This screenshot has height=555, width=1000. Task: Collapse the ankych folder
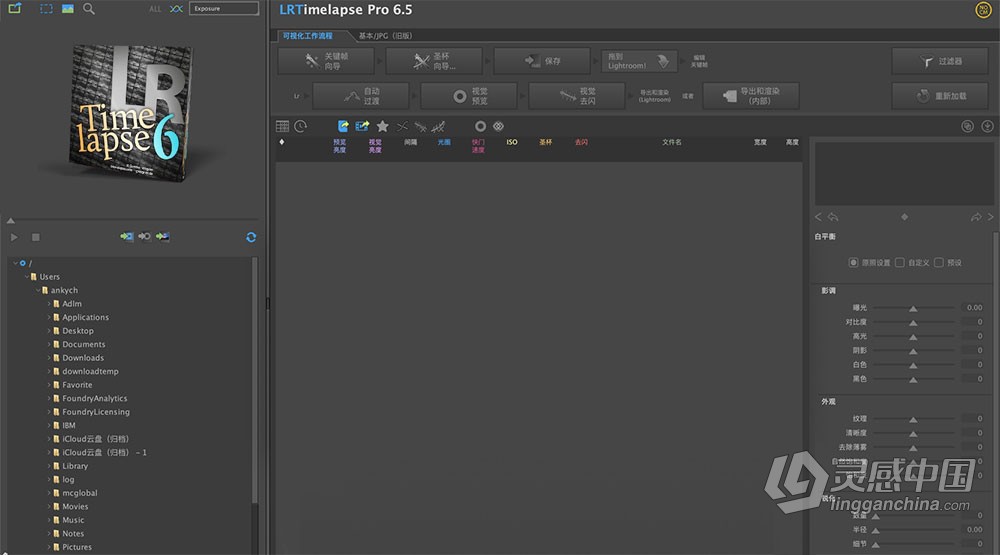coord(38,290)
